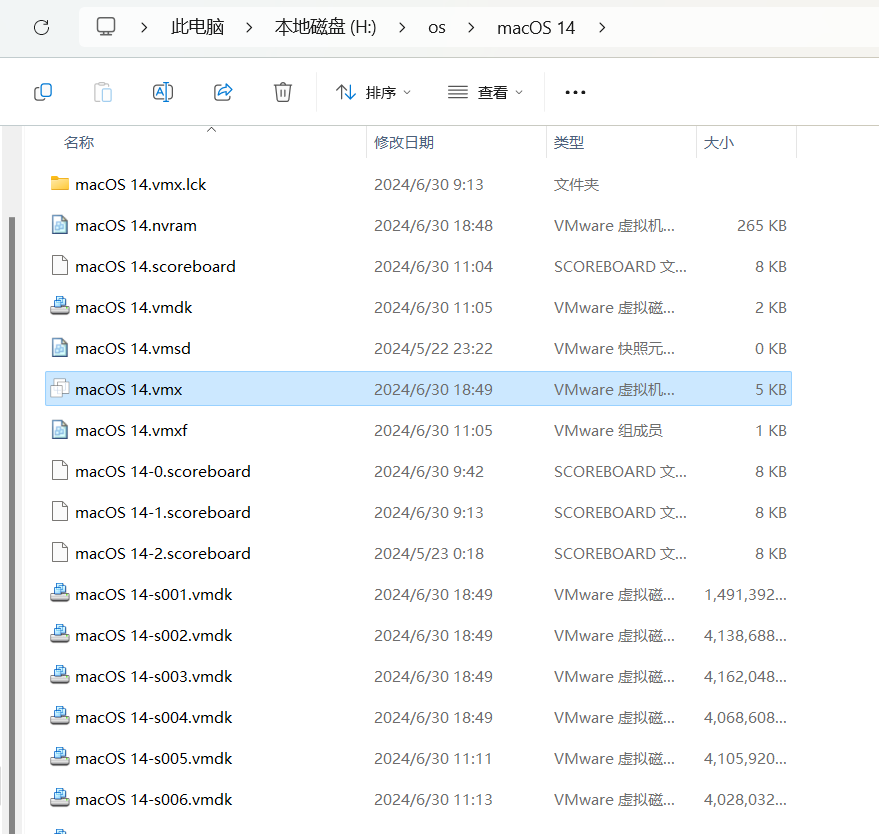The image size is (879, 834).
Task: Select file name macOS 14-s006.vmdk
Action: 154,799
